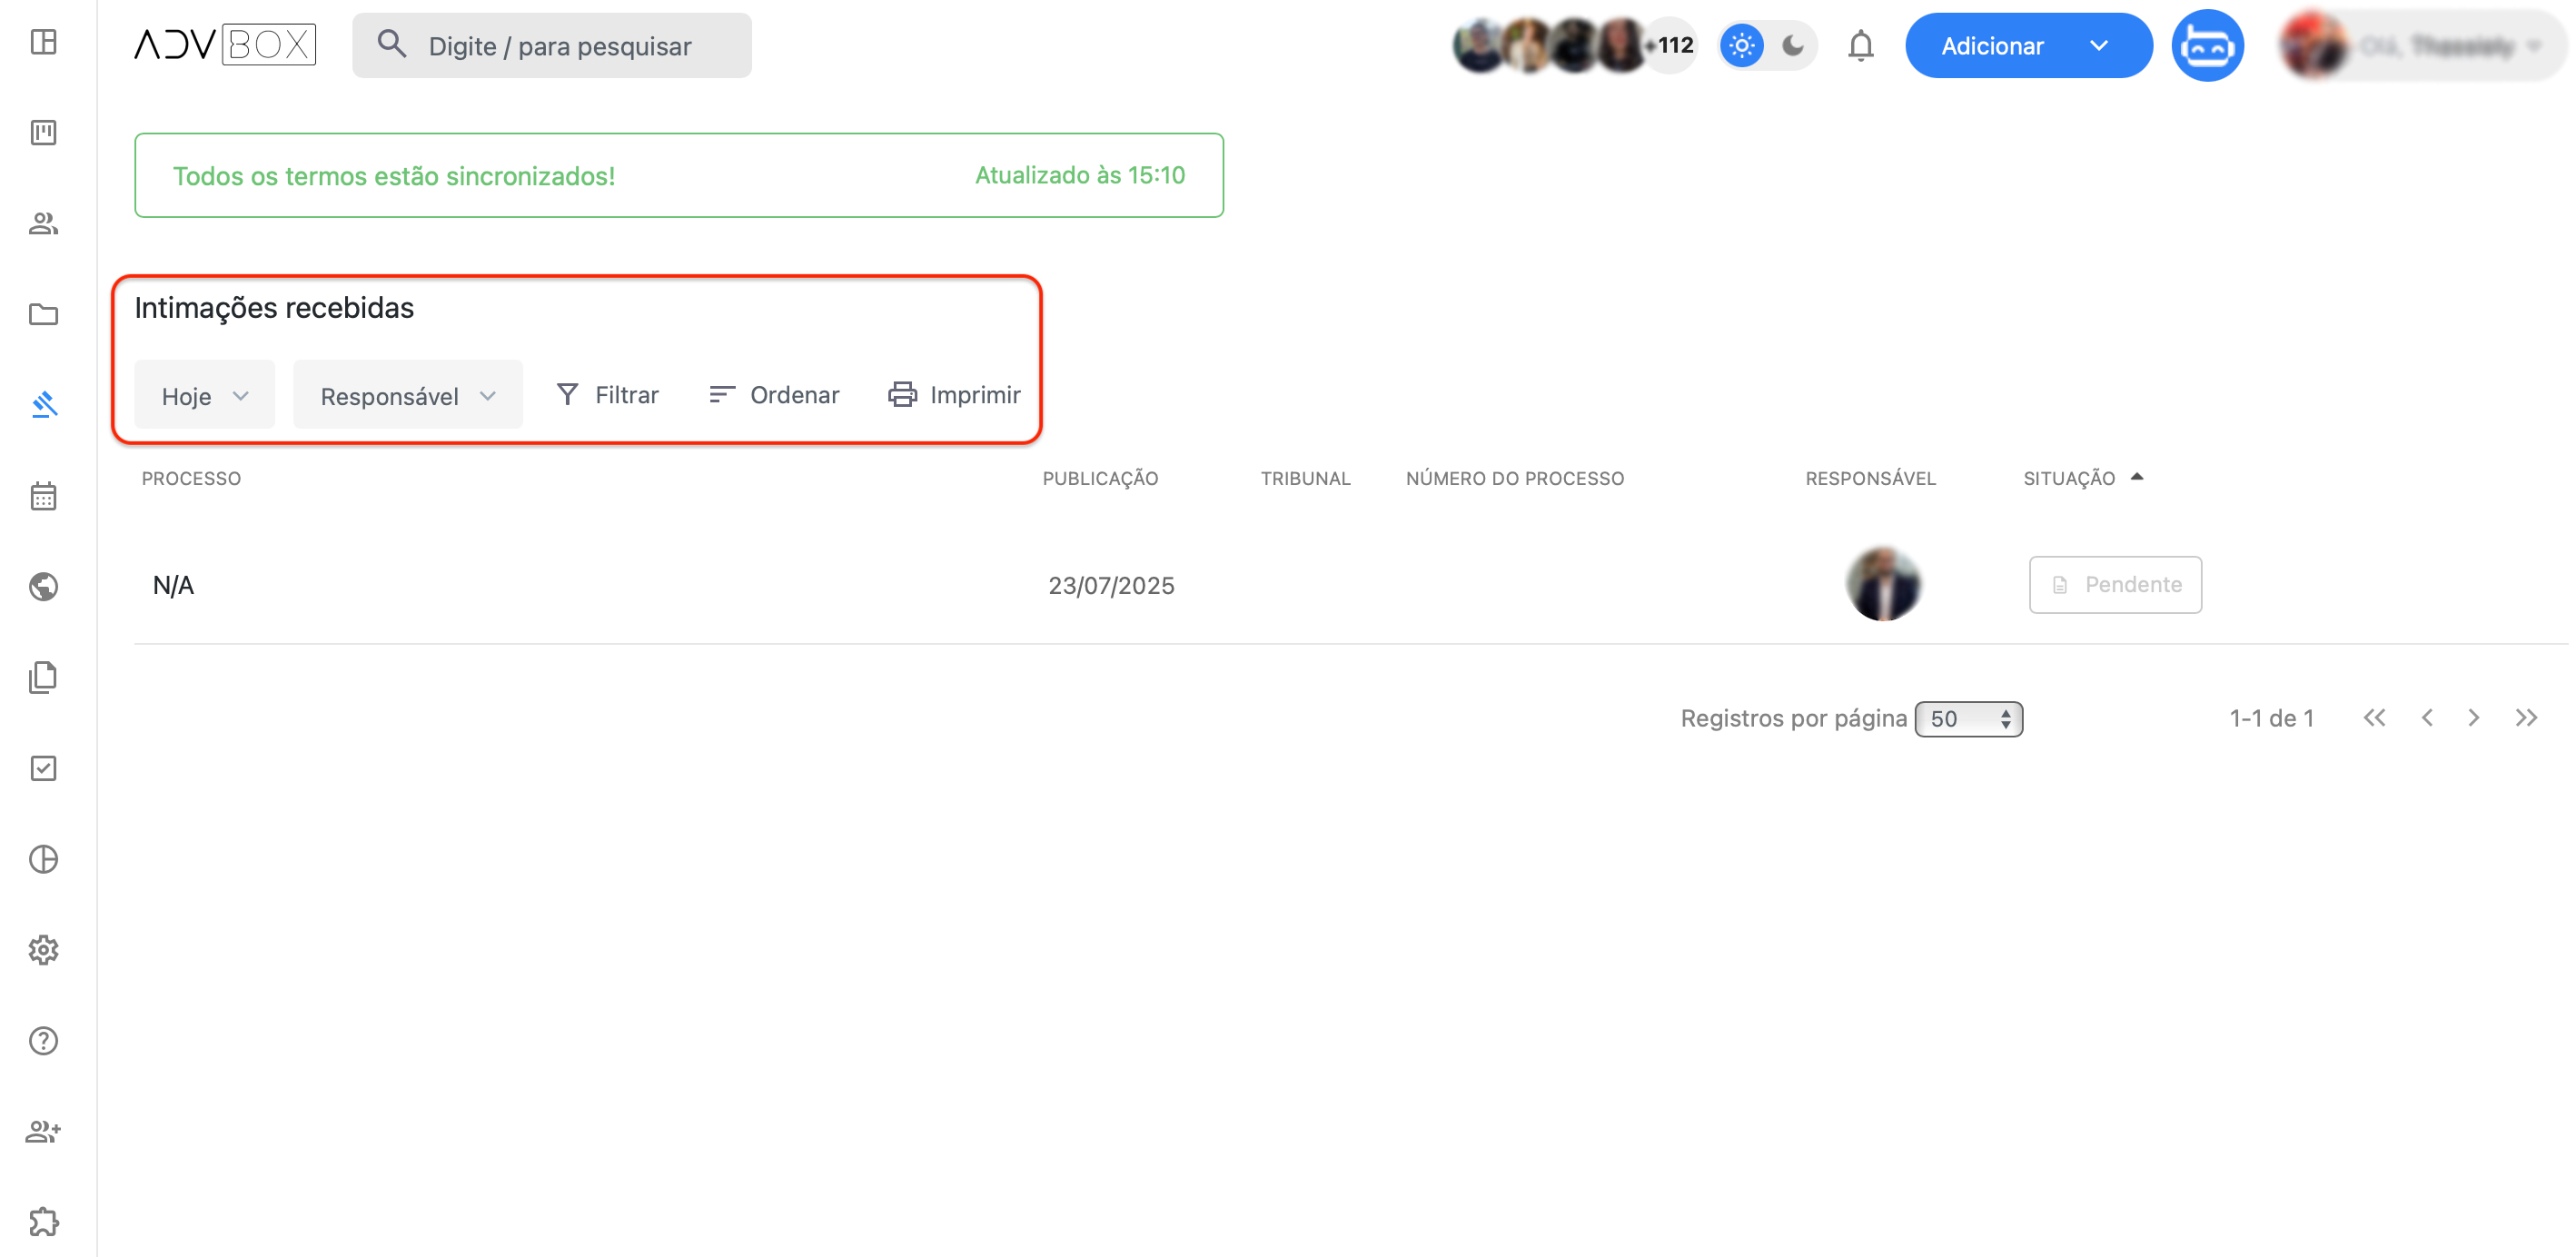Click the responsável avatar in the row
This screenshot has width=2576, height=1257.
[x=1883, y=585]
